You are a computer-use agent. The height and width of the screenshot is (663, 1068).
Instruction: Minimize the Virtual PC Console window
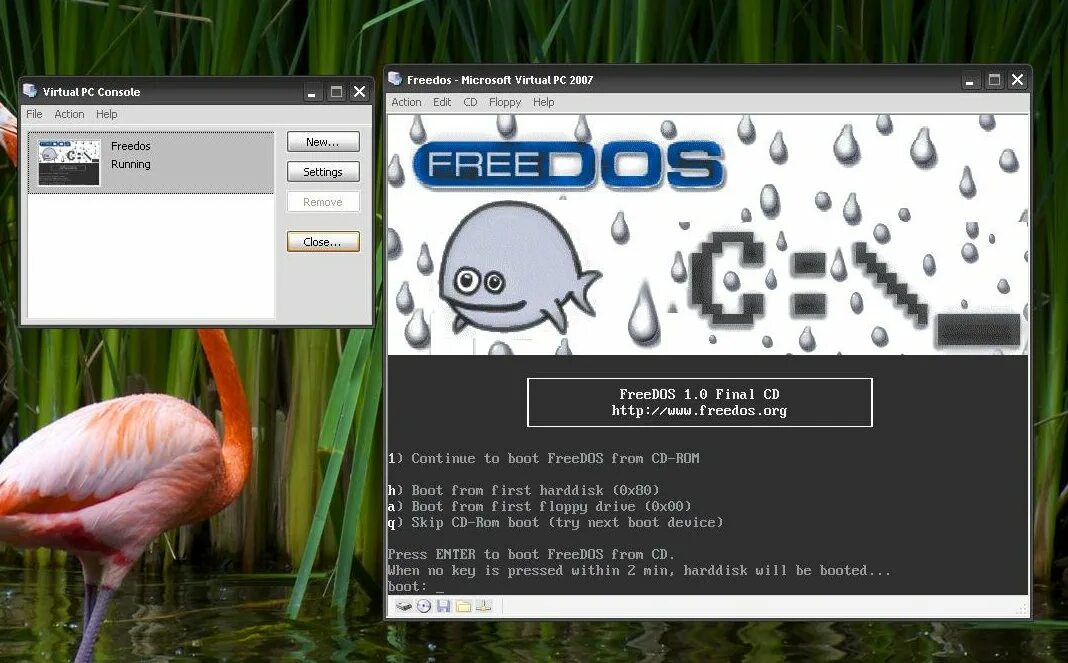click(312, 92)
